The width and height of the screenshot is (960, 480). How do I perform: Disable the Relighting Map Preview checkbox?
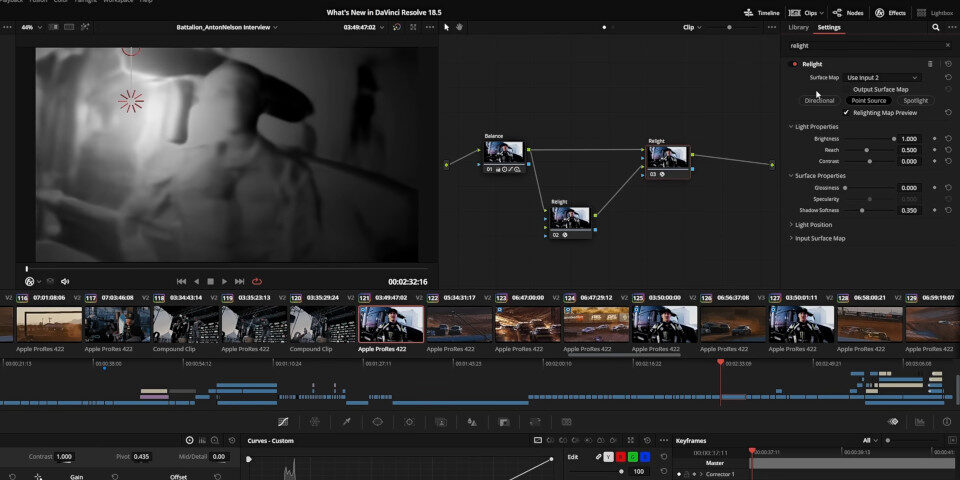(x=846, y=113)
